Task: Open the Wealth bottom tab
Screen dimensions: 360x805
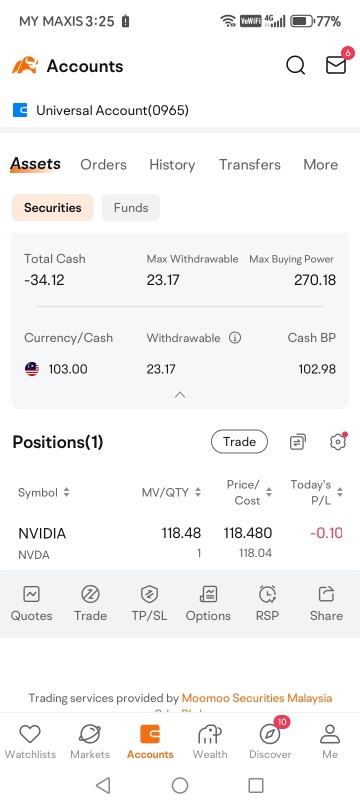Action: coord(210,742)
